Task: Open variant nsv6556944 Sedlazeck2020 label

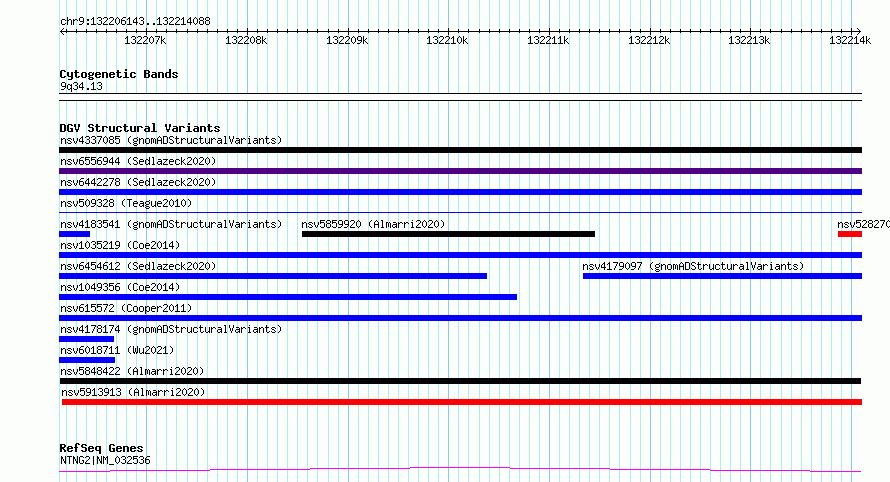Action: click(138, 161)
